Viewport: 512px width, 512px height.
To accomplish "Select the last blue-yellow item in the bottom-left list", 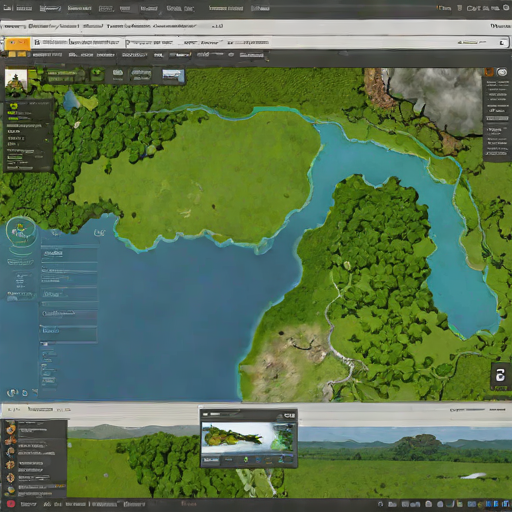I will (x=11, y=490).
